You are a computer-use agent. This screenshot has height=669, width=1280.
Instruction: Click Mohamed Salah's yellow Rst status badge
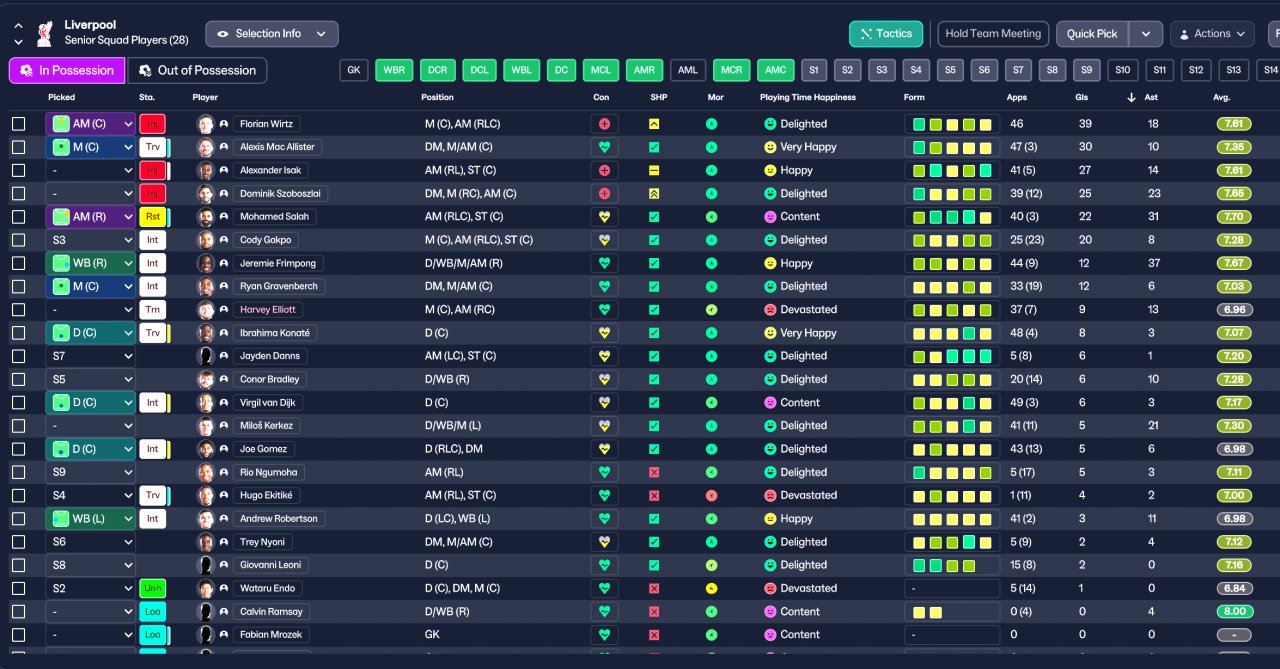pos(152,217)
